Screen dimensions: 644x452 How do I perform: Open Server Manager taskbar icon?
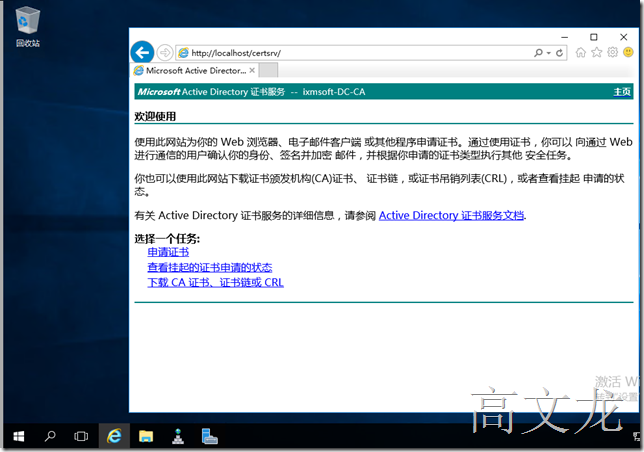(209, 436)
